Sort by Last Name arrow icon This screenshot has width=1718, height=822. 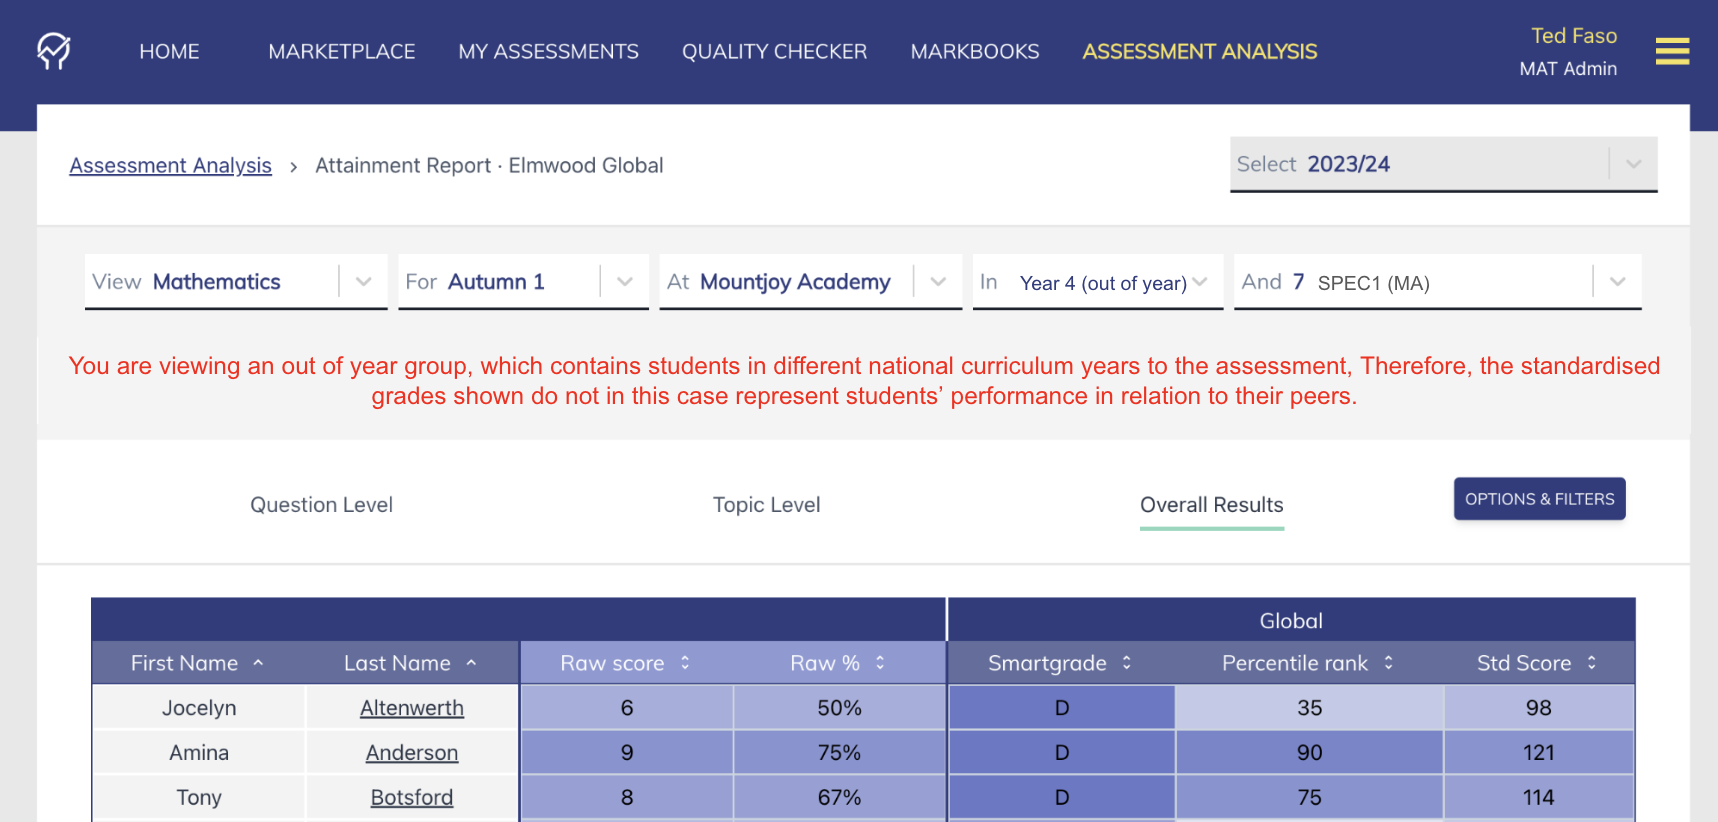[471, 663]
